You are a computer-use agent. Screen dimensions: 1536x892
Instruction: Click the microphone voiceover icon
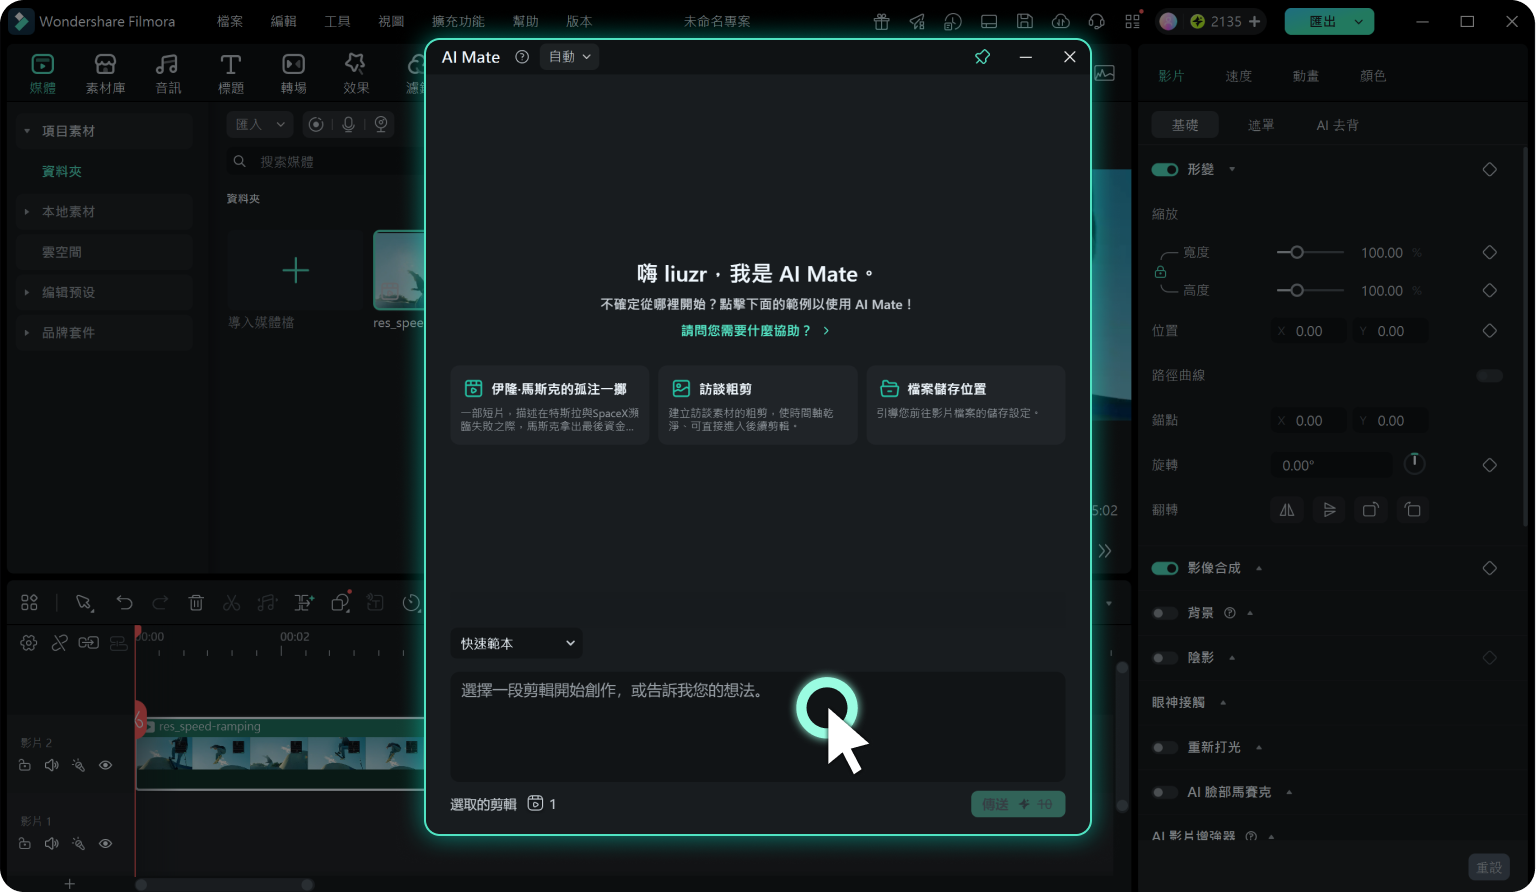348,124
